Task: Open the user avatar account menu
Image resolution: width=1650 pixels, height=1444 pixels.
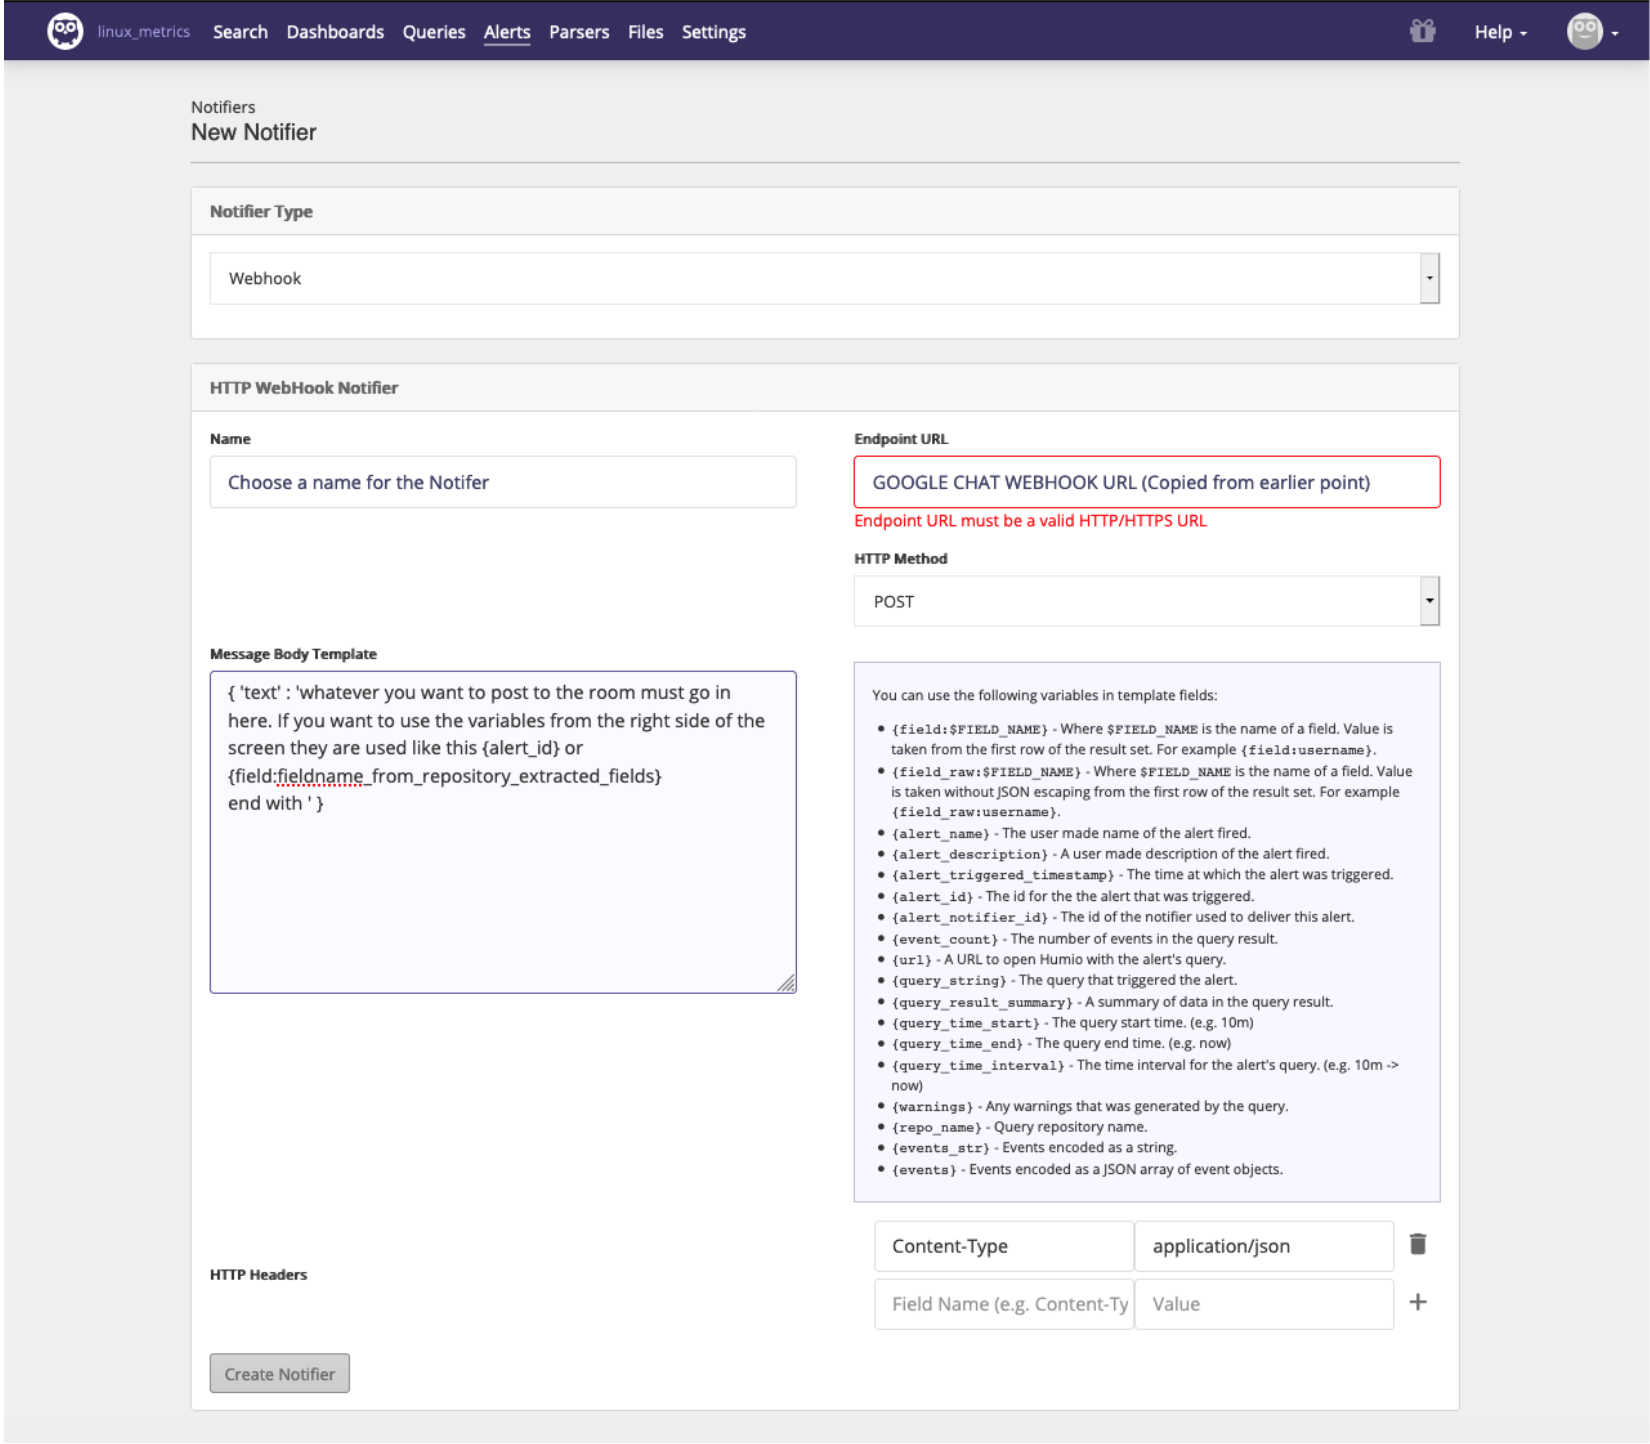Action: [x=1590, y=32]
